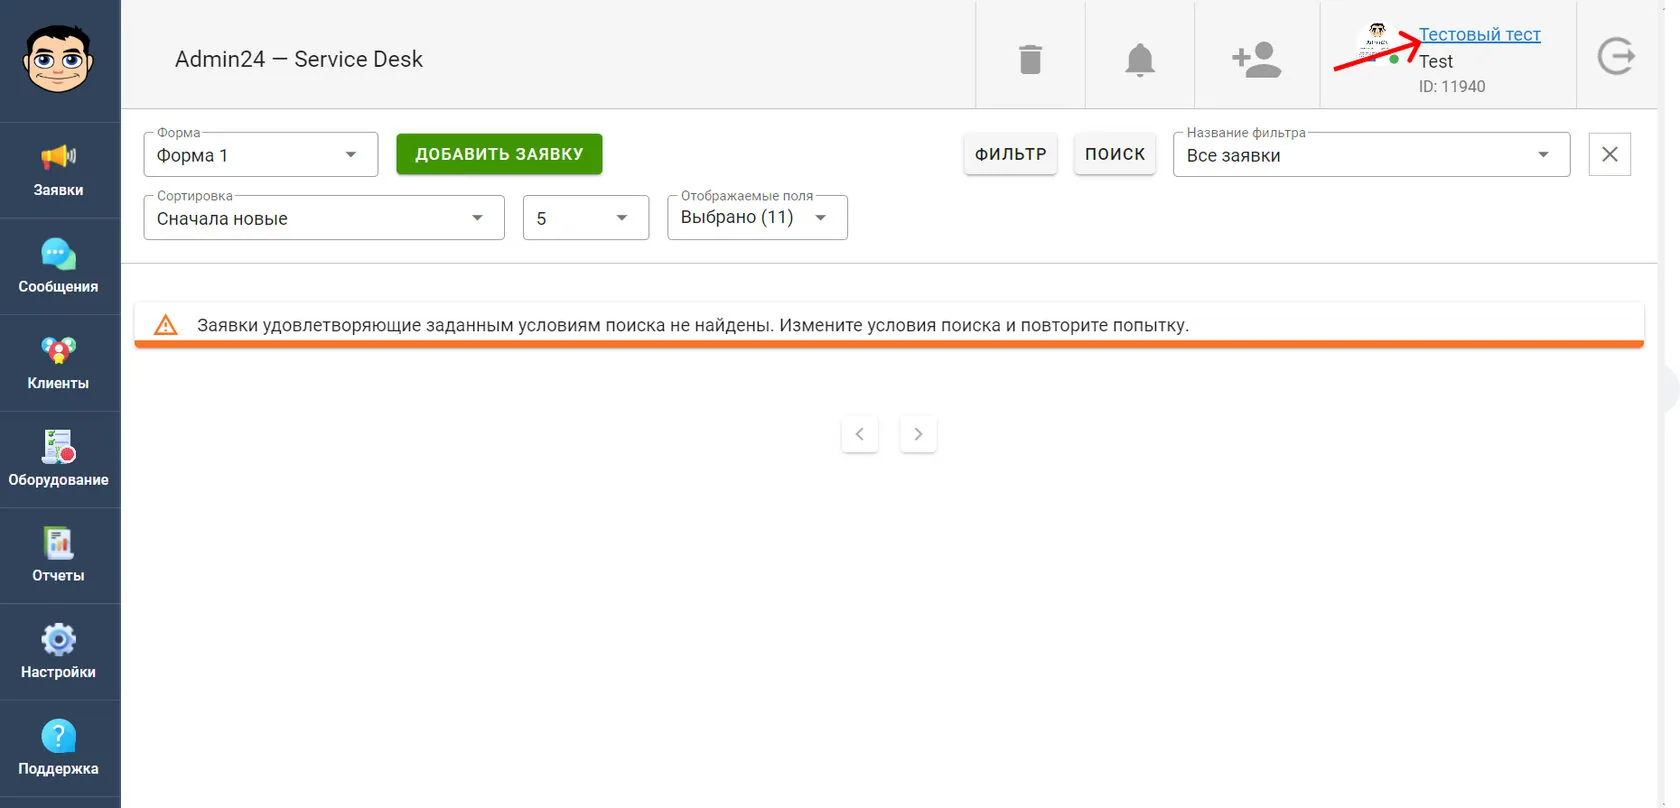Image resolution: width=1680 pixels, height=808 pixels.
Task: Open Настройки in sidebar
Action: pyautogui.click(x=59, y=652)
